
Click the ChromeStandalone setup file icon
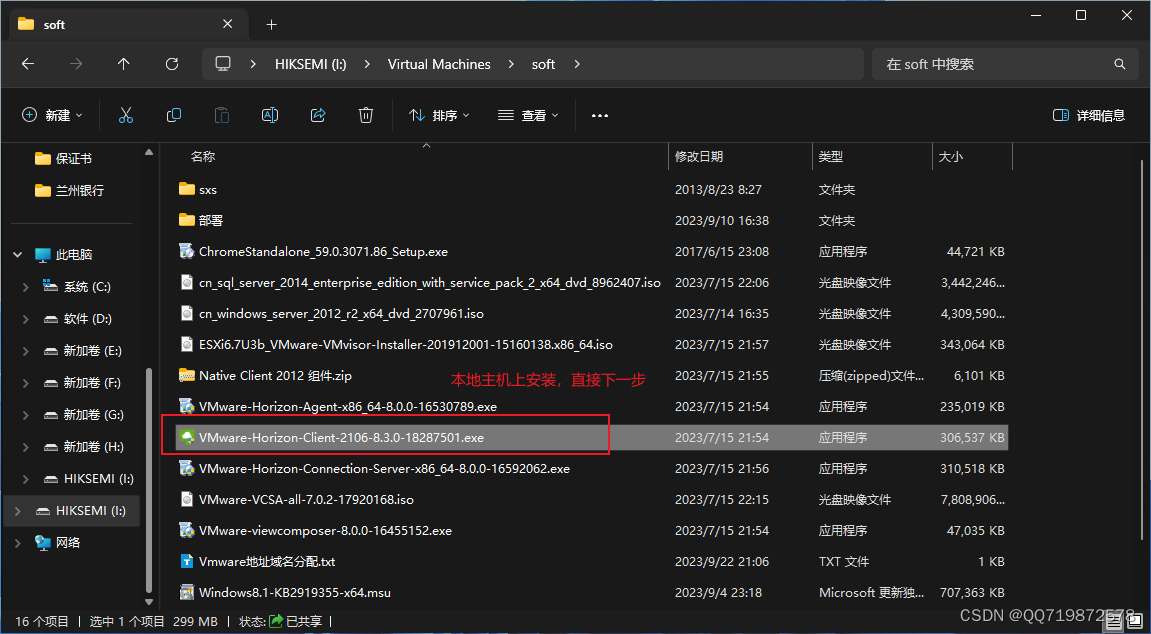click(x=187, y=251)
